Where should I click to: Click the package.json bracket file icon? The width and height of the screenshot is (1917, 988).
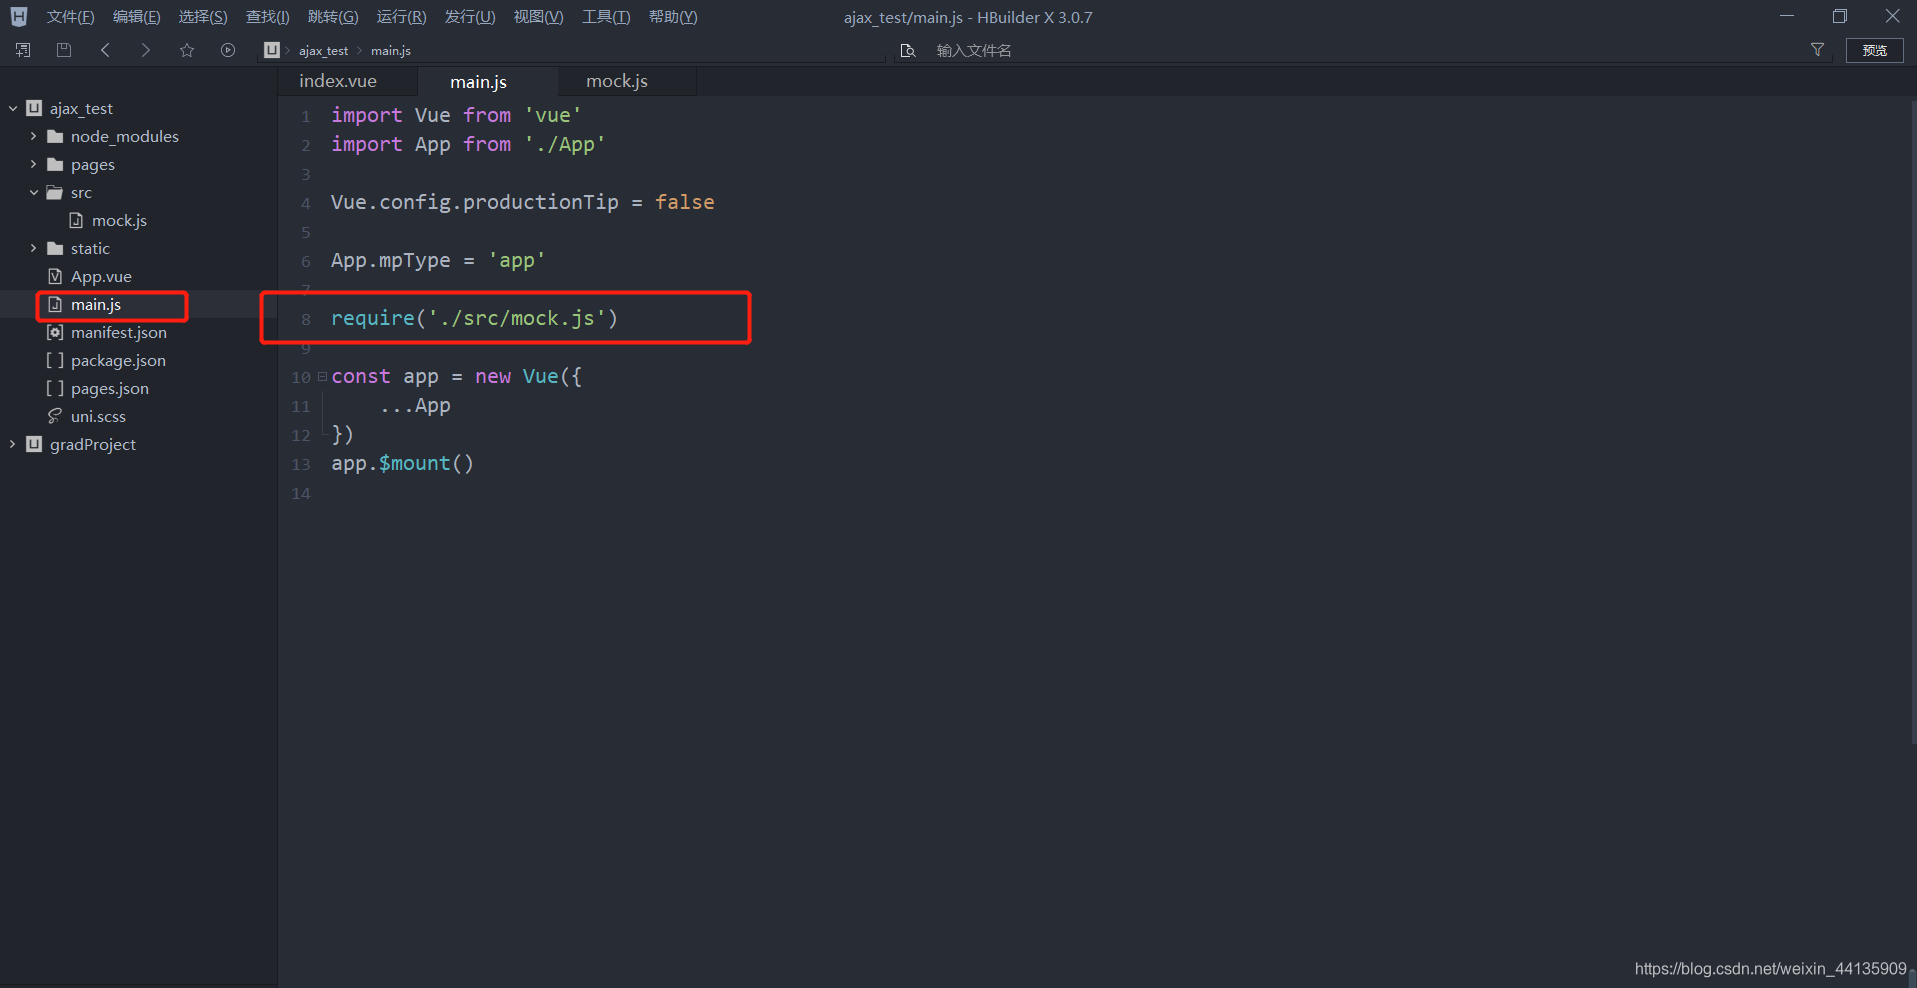[55, 360]
